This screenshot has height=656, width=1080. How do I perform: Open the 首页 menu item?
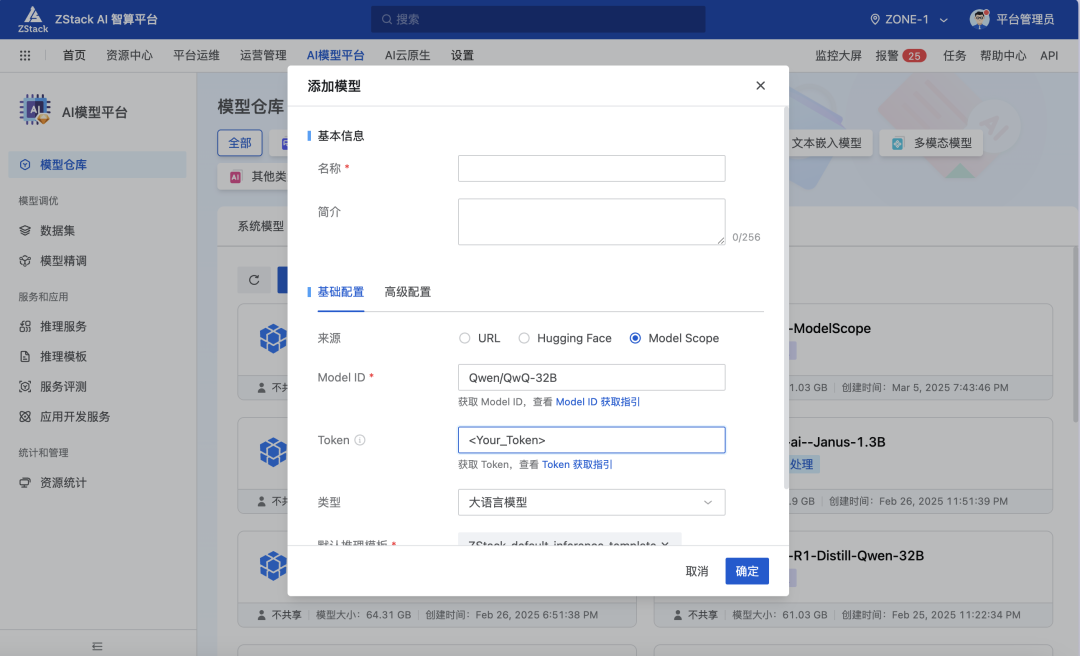[74, 55]
